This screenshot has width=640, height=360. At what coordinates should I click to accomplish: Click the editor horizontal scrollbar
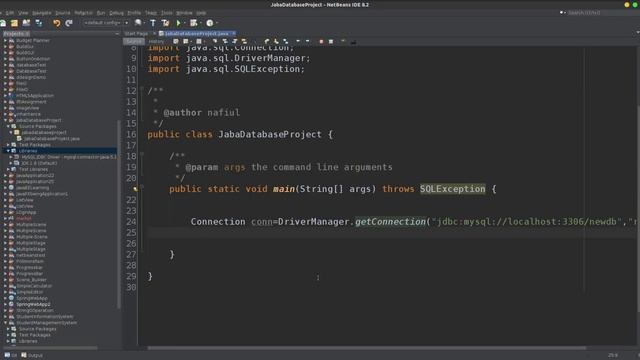367,348
